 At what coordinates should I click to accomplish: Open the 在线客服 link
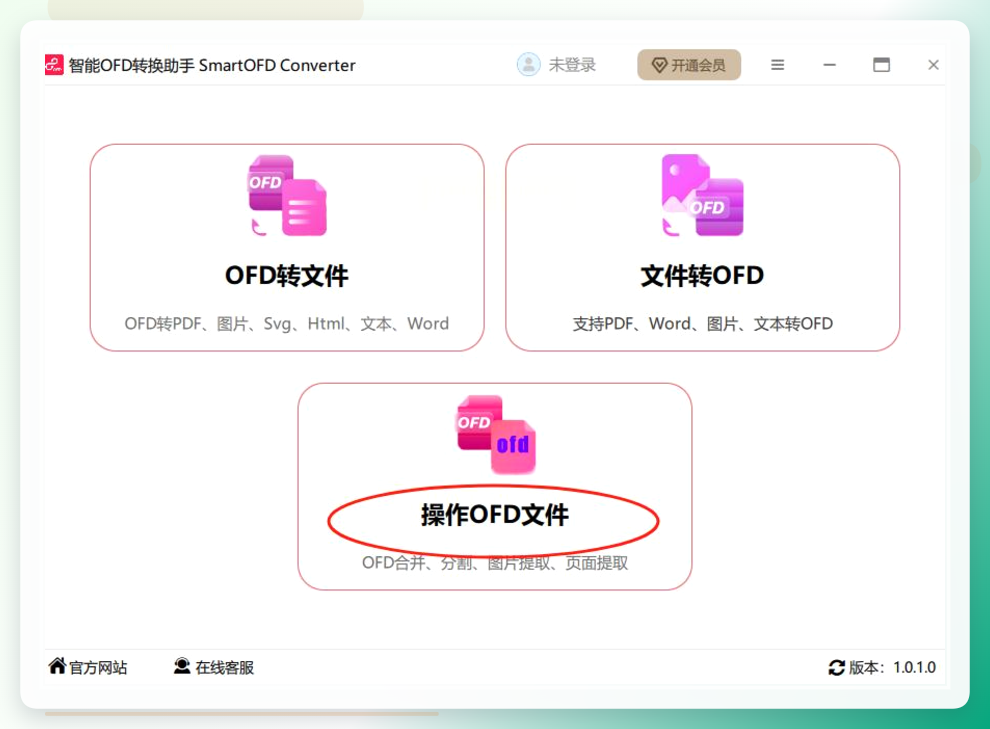pos(224,668)
